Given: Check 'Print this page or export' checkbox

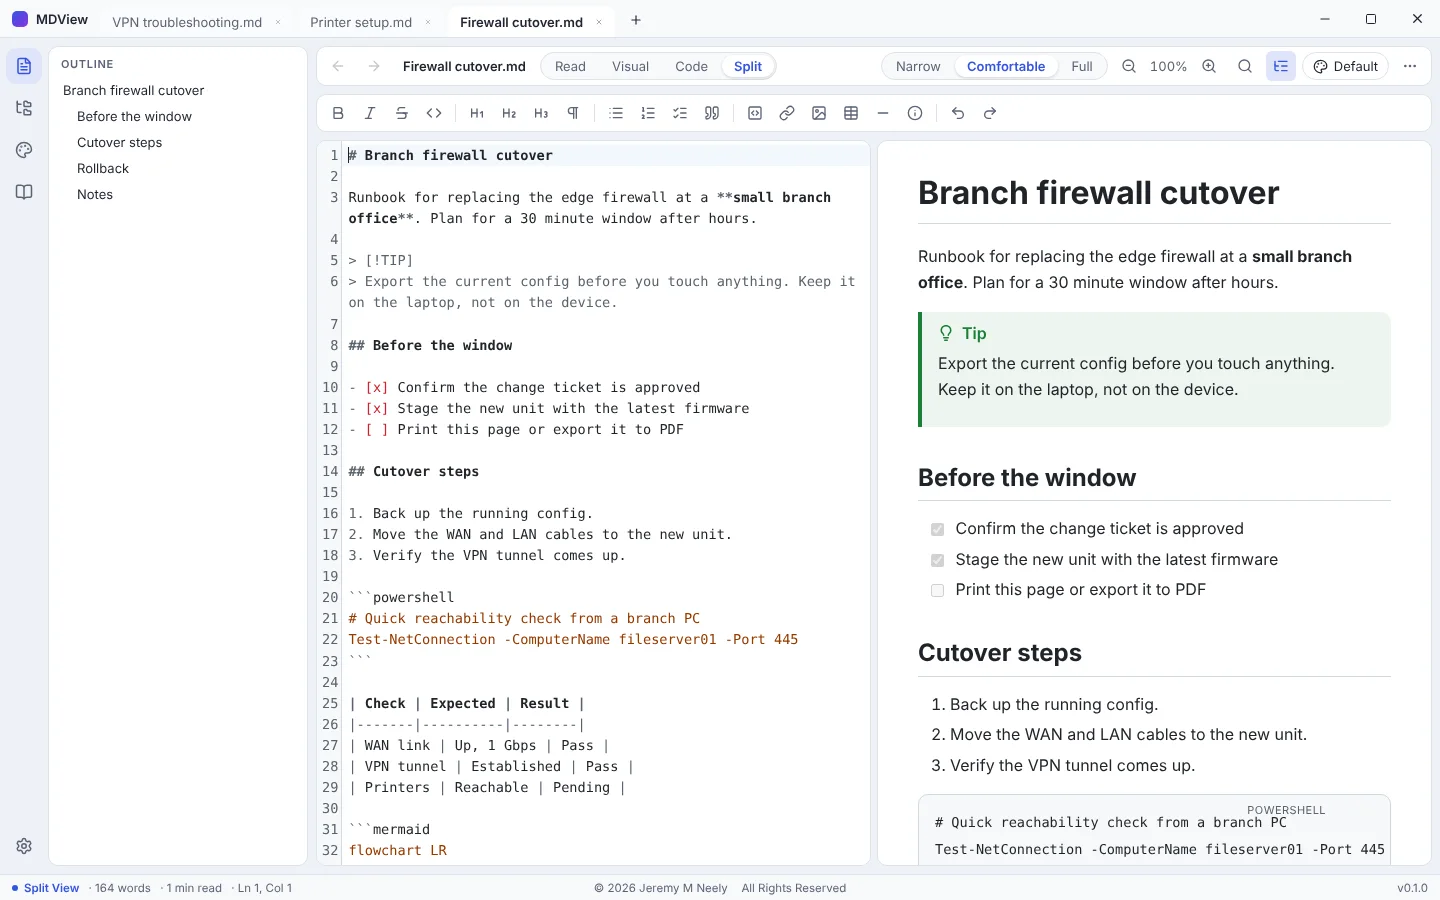Looking at the screenshot, I should pyautogui.click(x=937, y=590).
